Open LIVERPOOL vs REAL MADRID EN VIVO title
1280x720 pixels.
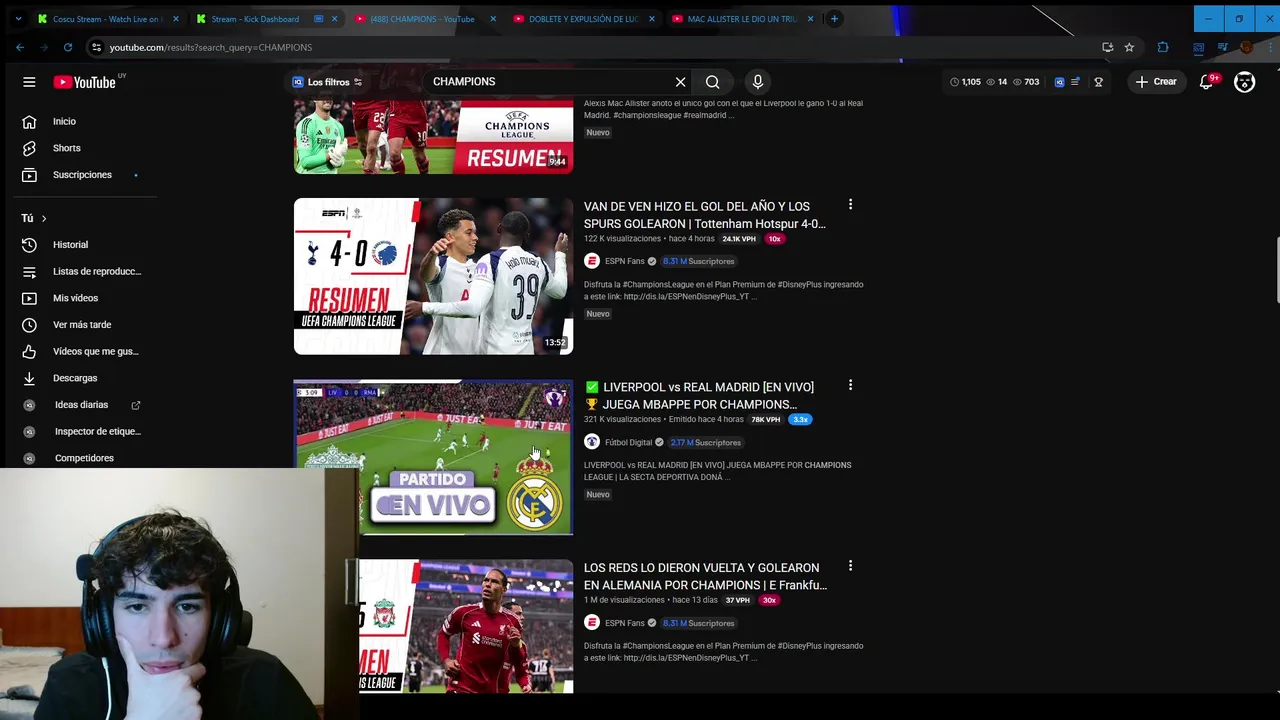[700, 396]
